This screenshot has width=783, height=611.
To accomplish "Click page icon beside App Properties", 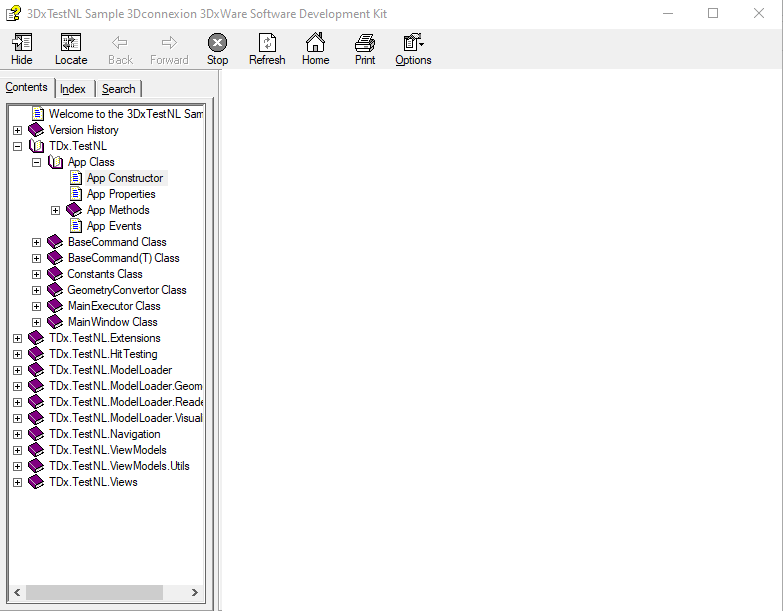I will pyautogui.click(x=76, y=194).
